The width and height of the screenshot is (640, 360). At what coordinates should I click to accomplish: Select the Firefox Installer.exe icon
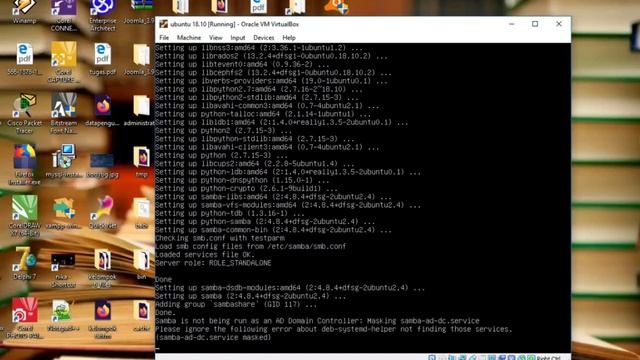coord(24,164)
